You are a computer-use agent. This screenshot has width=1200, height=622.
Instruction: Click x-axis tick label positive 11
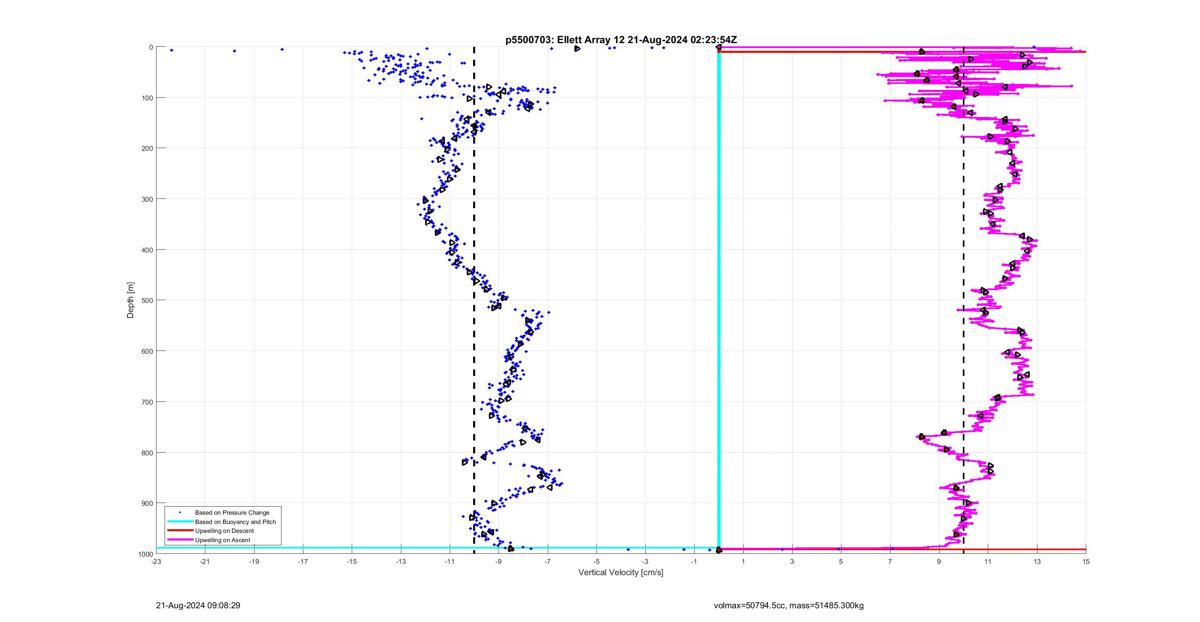(x=988, y=561)
